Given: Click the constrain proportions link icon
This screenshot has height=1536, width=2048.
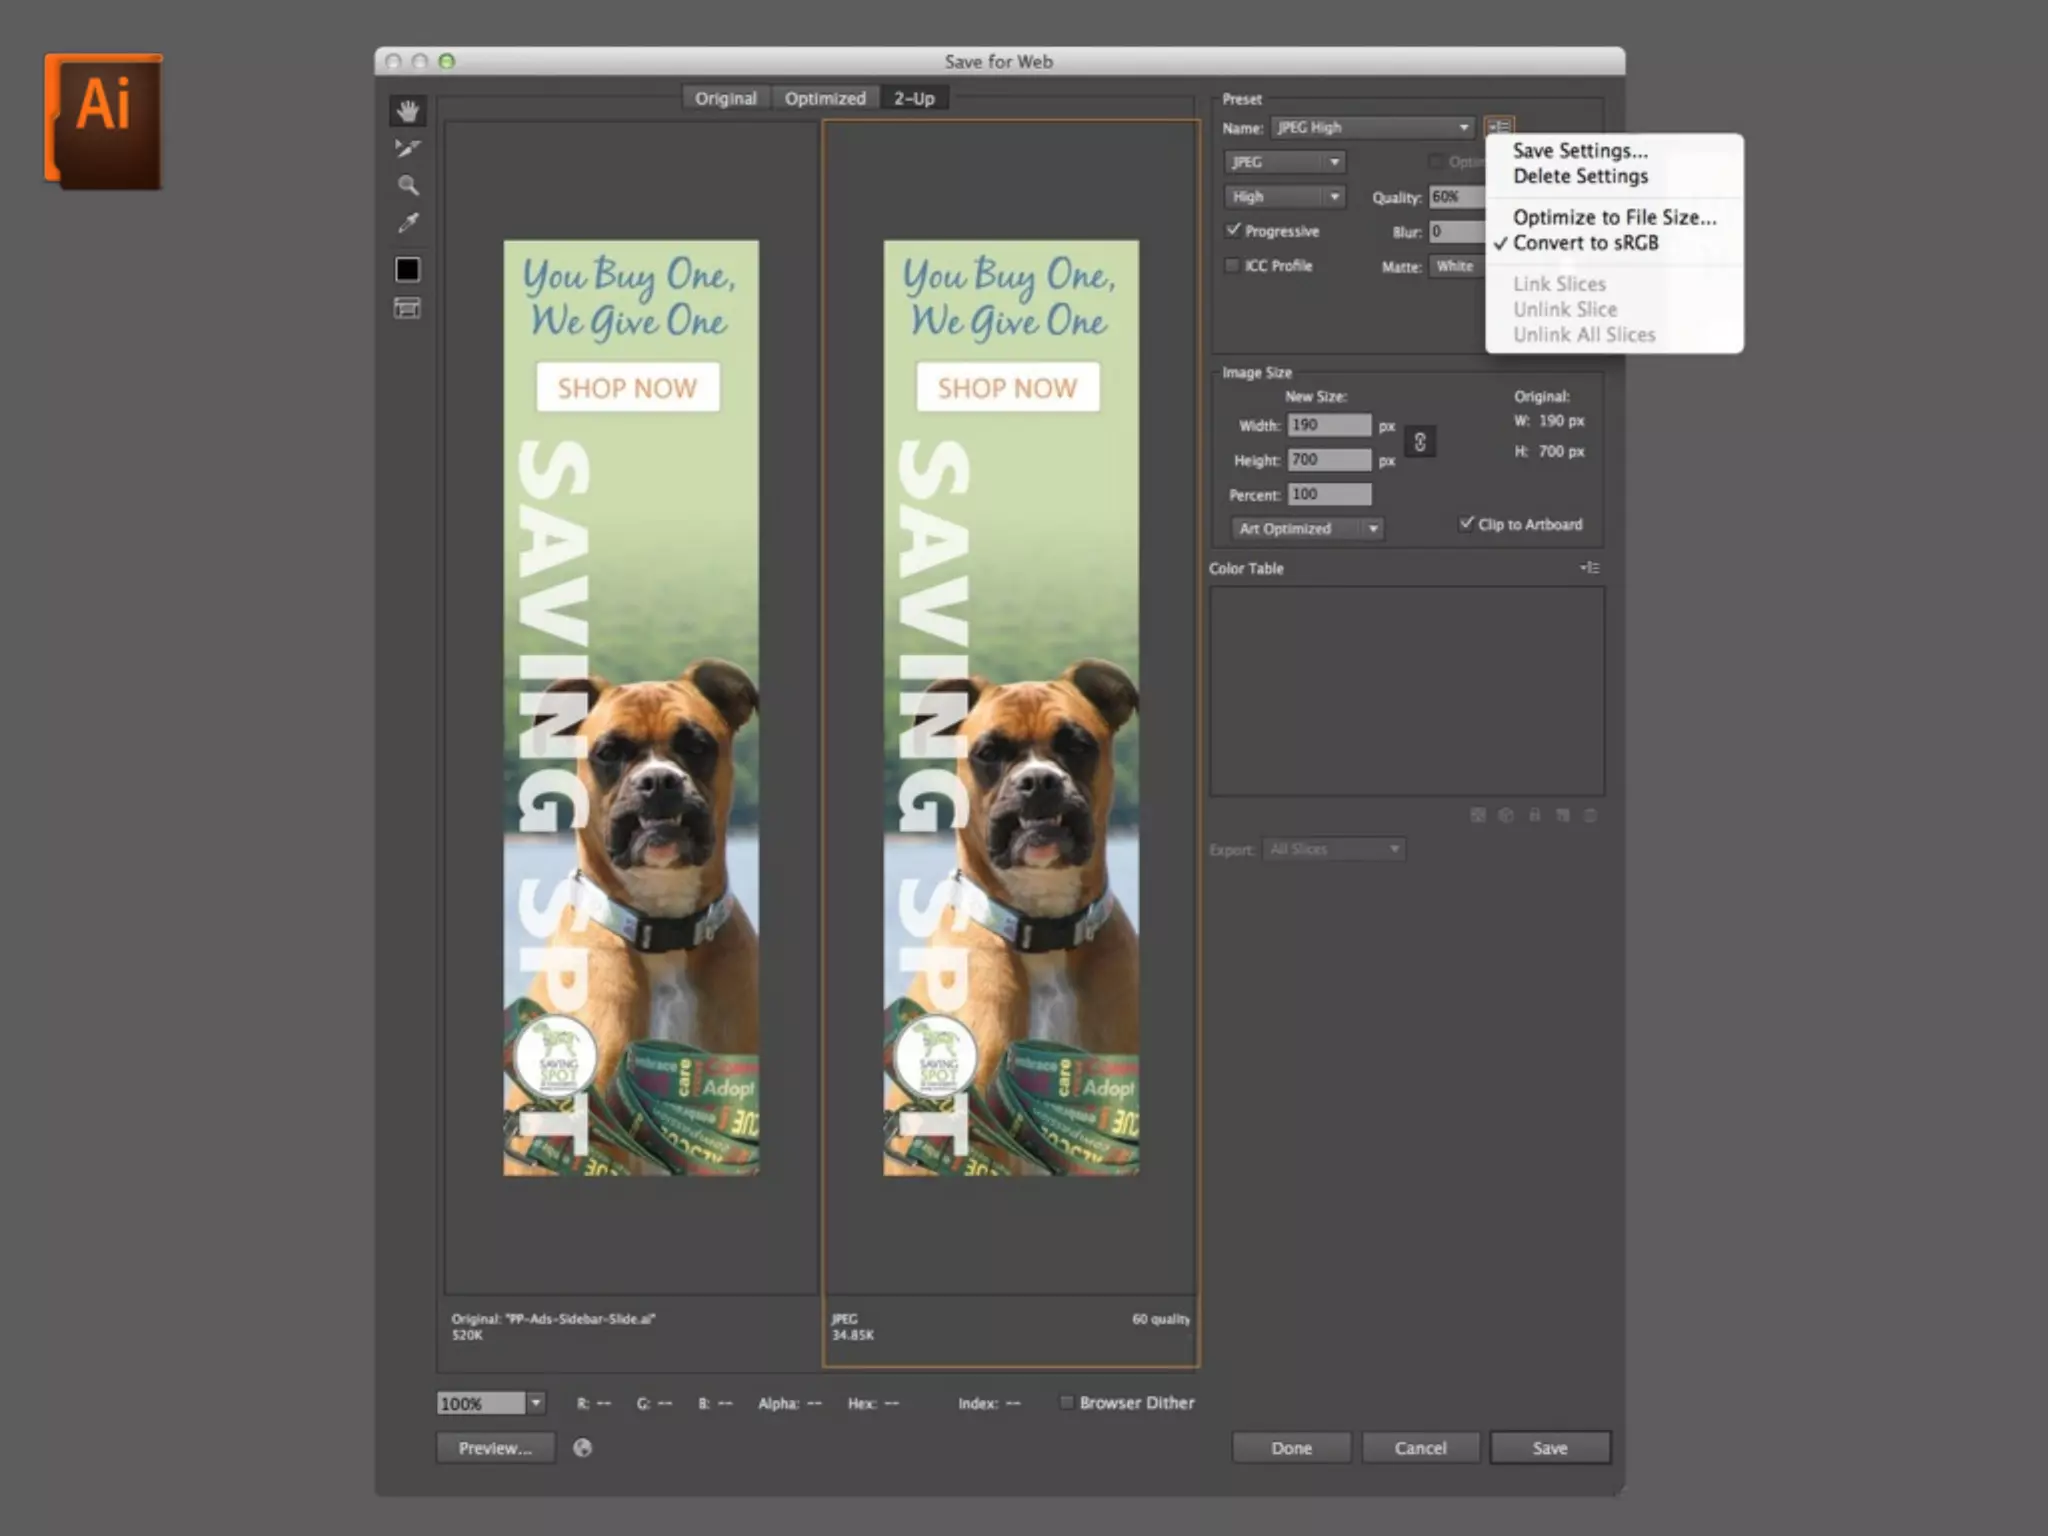Looking at the screenshot, I should pos(1419,442).
